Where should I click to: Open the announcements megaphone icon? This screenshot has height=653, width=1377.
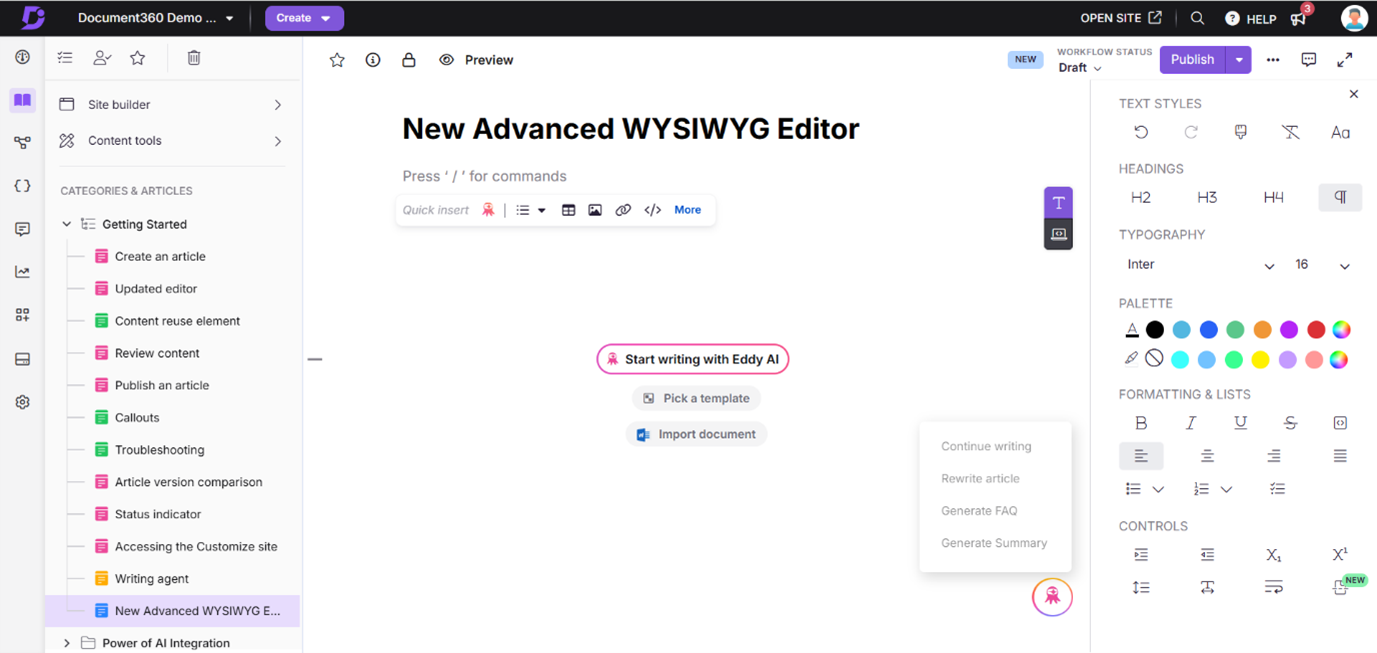tap(1299, 18)
